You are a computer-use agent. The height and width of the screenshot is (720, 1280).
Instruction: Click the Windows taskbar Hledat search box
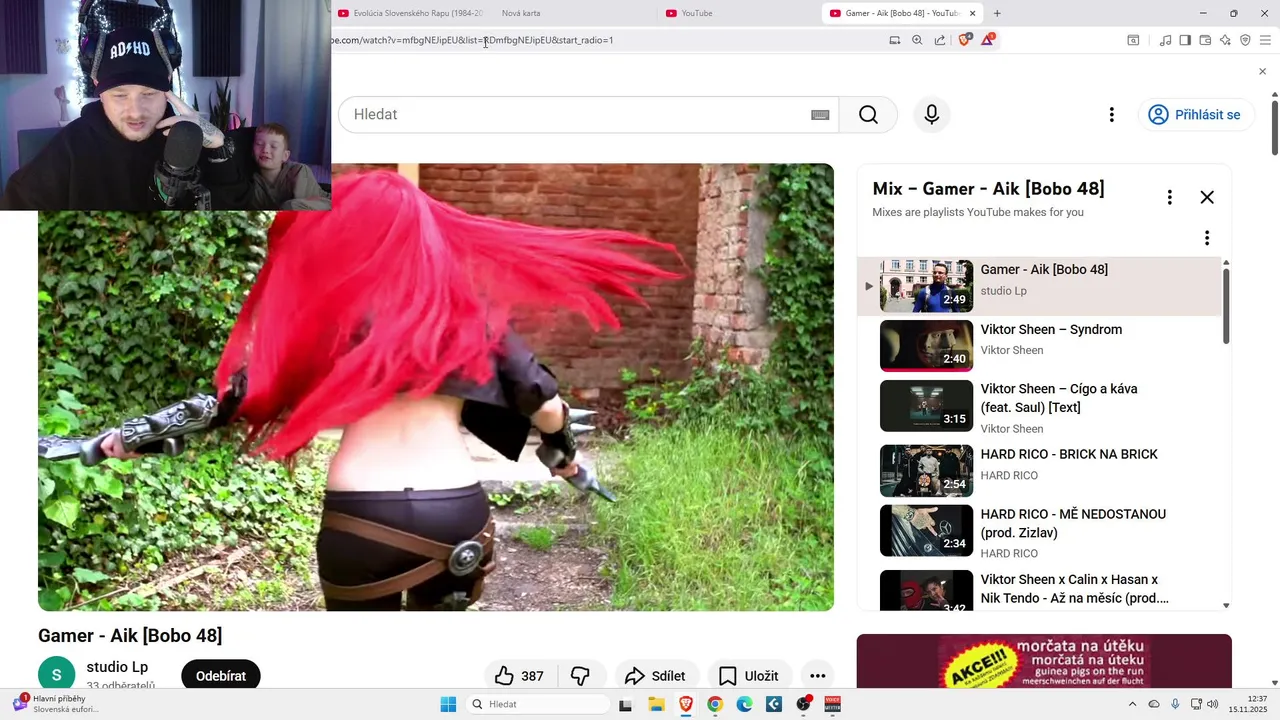tap(538, 704)
